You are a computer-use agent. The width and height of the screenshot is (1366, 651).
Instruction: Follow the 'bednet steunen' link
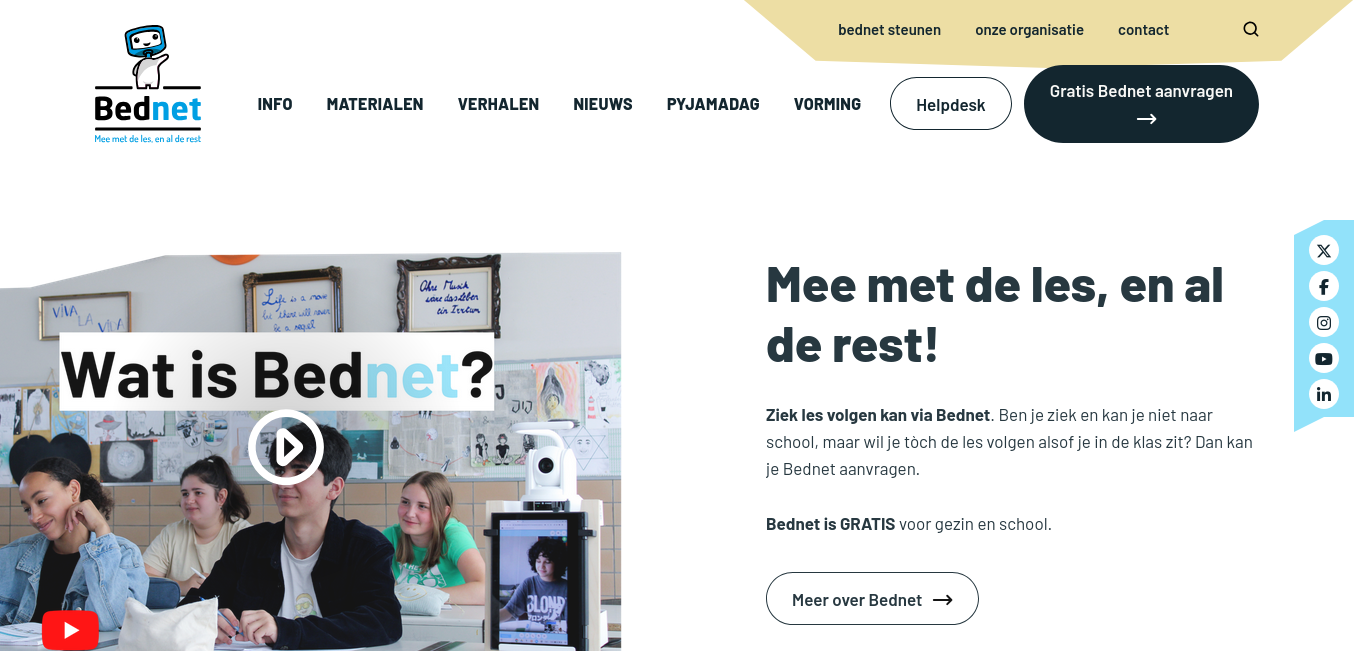tap(889, 30)
